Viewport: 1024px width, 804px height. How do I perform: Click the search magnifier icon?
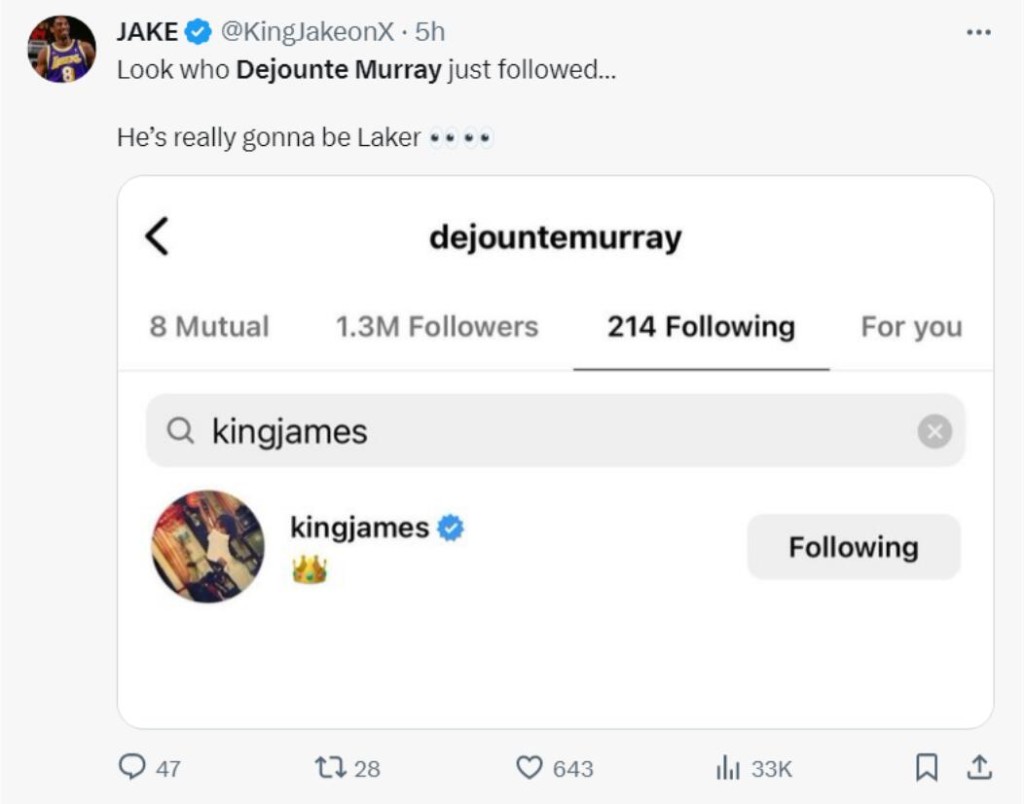tap(180, 431)
